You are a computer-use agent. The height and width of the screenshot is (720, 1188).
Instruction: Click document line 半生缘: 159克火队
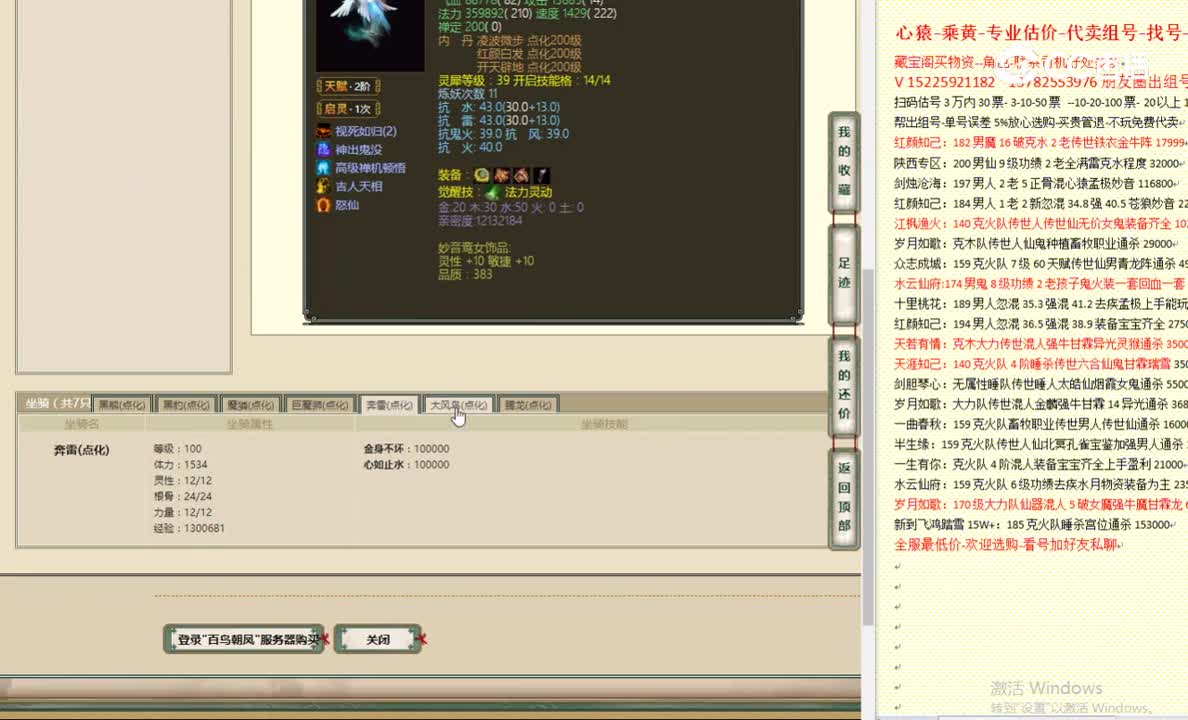pyautogui.click(x=1041, y=444)
